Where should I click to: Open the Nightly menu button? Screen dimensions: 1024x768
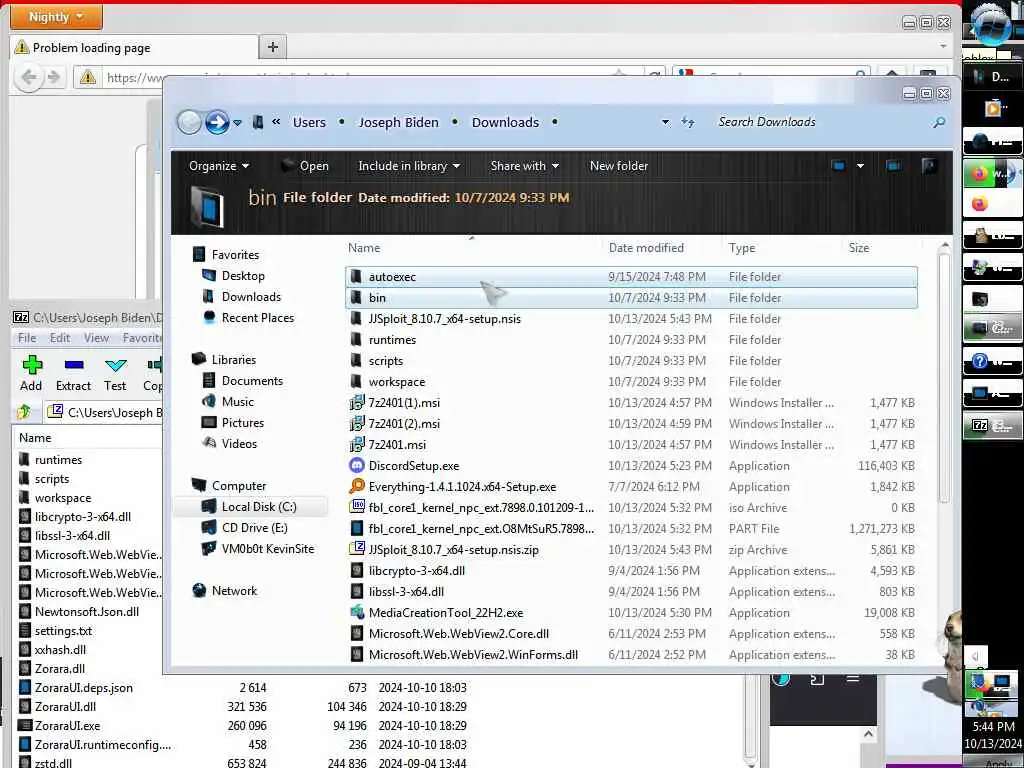pyautogui.click(x=56, y=17)
